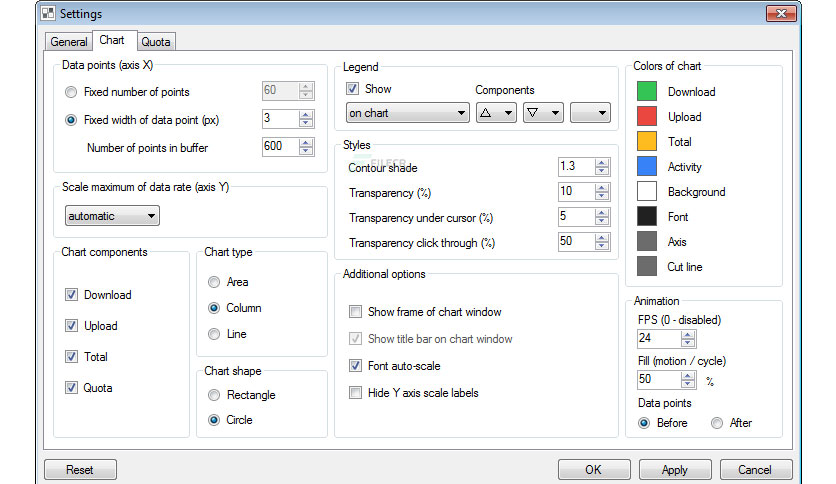Toggle the Upload chart component checkbox

point(71,326)
